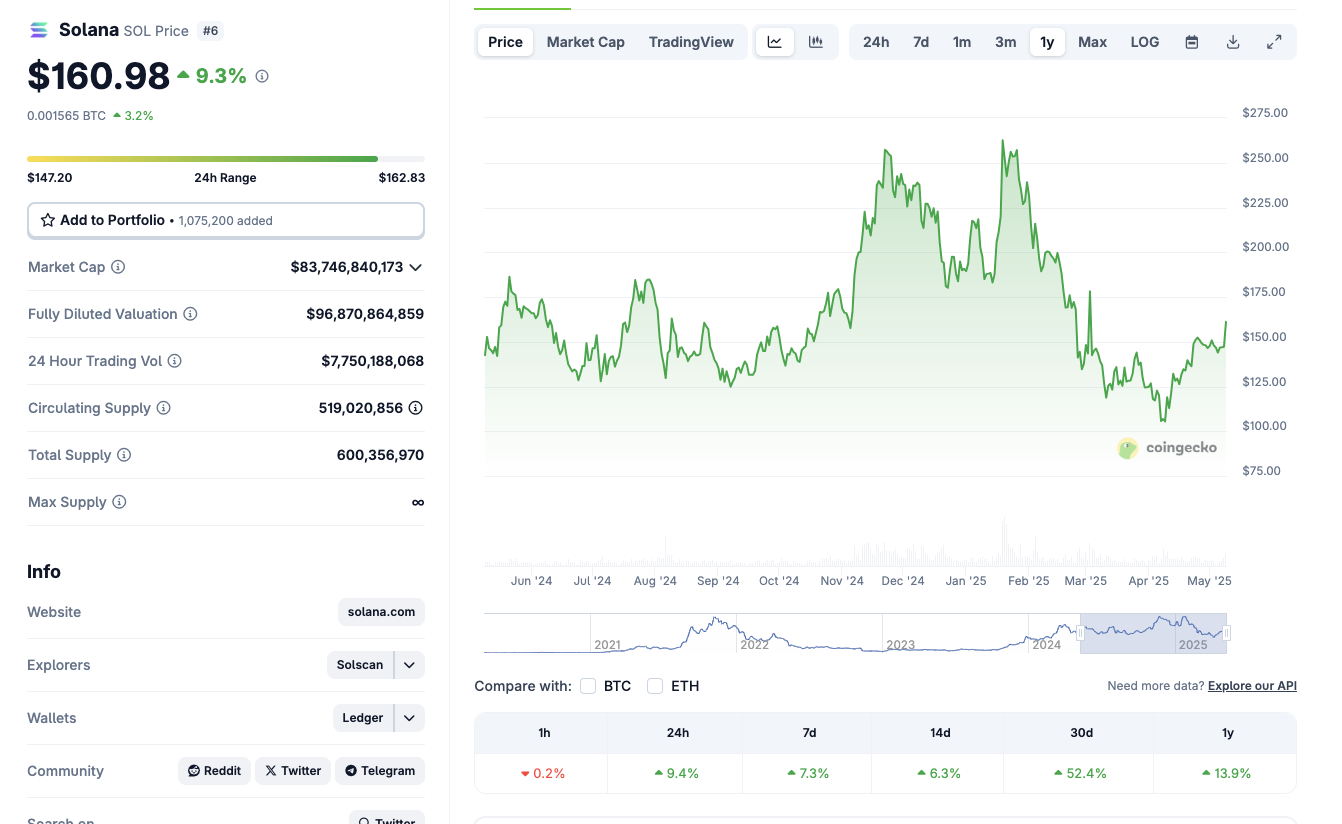
Task: Click the info icon after 519,020,856 value
Action: tap(416, 408)
